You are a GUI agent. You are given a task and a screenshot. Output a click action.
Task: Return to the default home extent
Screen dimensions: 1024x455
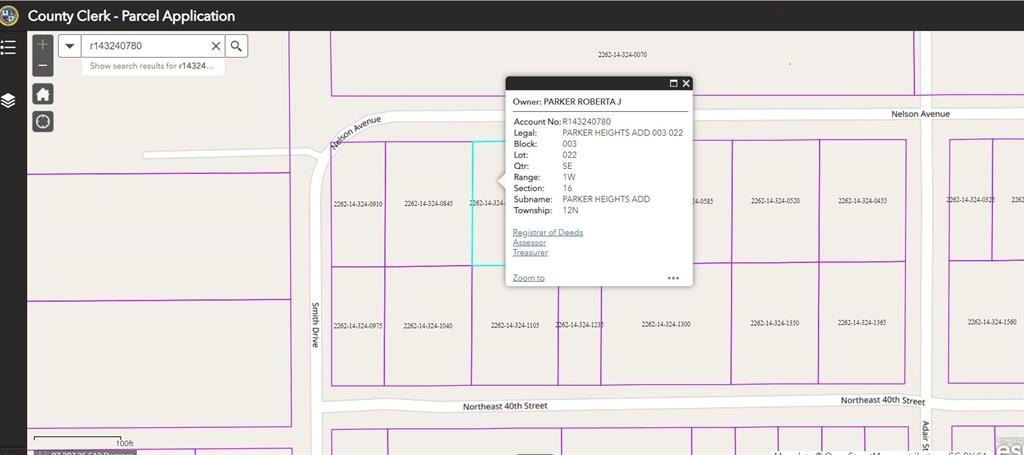(x=42, y=94)
